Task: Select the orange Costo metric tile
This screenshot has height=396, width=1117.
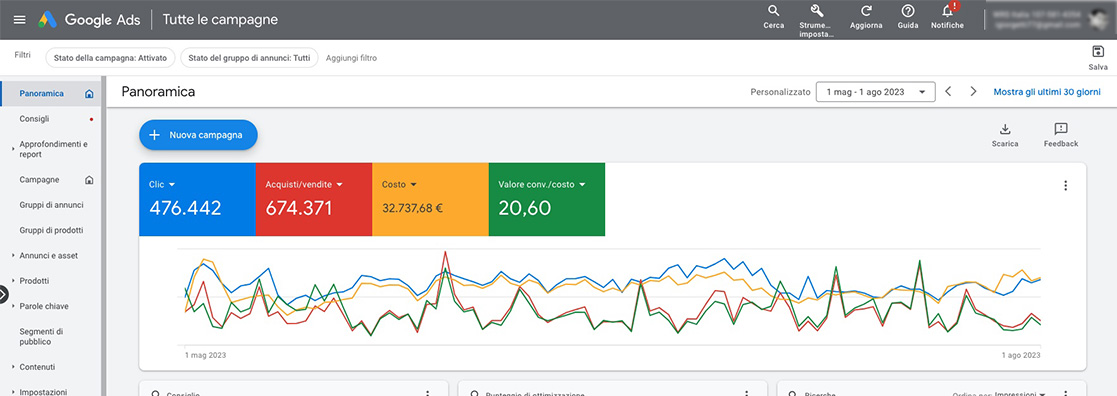Action: click(430, 199)
